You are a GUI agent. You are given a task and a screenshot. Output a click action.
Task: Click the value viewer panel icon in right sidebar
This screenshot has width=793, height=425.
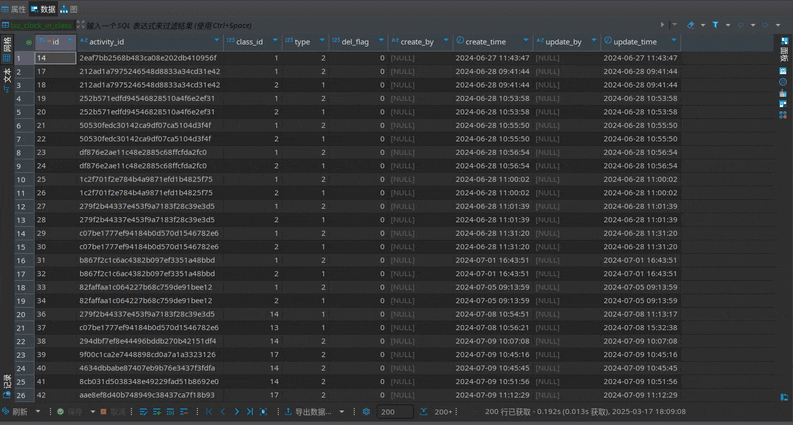tap(783, 71)
